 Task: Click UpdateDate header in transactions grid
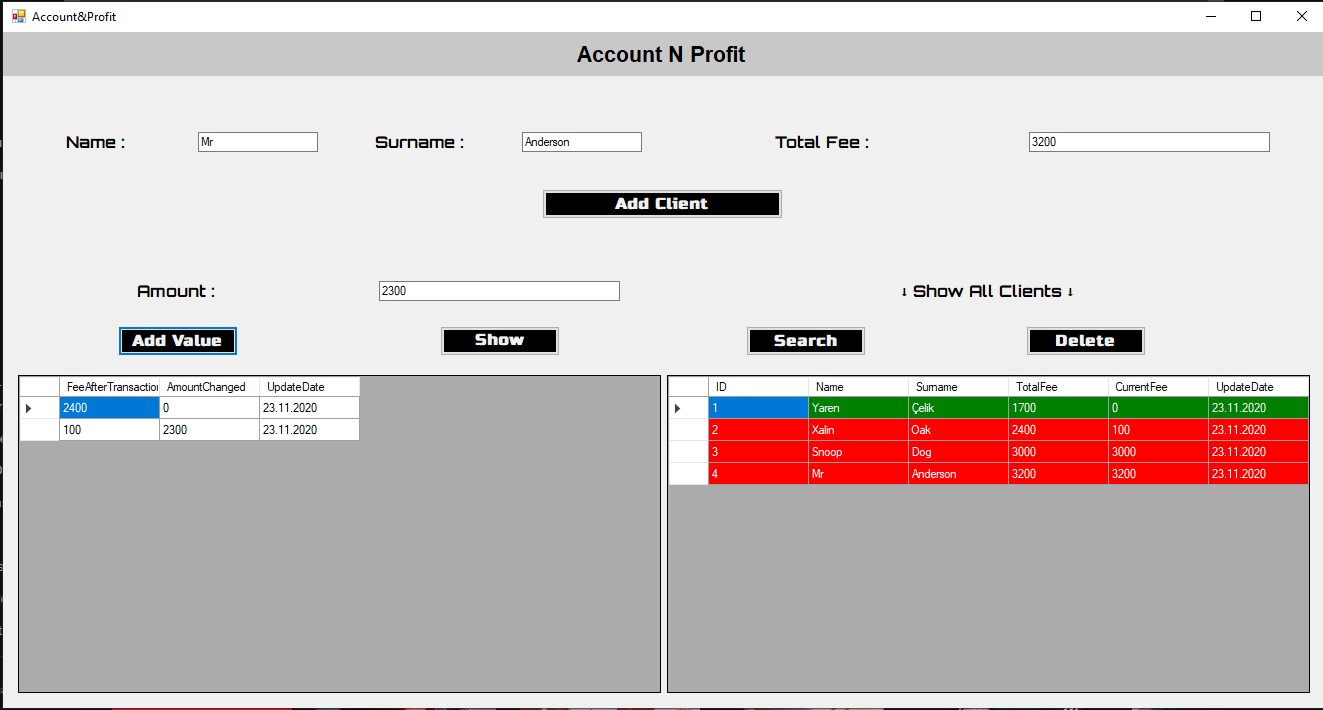pyautogui.click(x=309, y=387)
